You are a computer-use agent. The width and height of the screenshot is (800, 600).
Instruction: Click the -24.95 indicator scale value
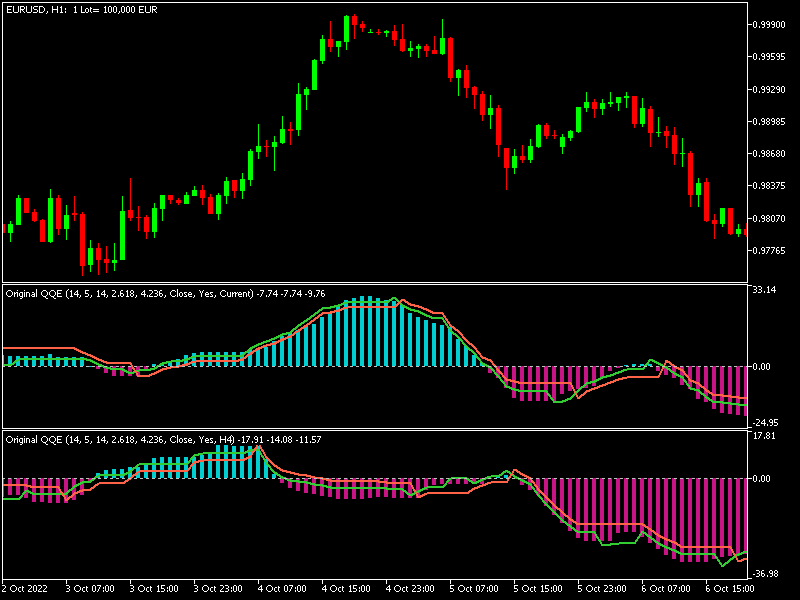pyautogui.click(x=766, y=422)
